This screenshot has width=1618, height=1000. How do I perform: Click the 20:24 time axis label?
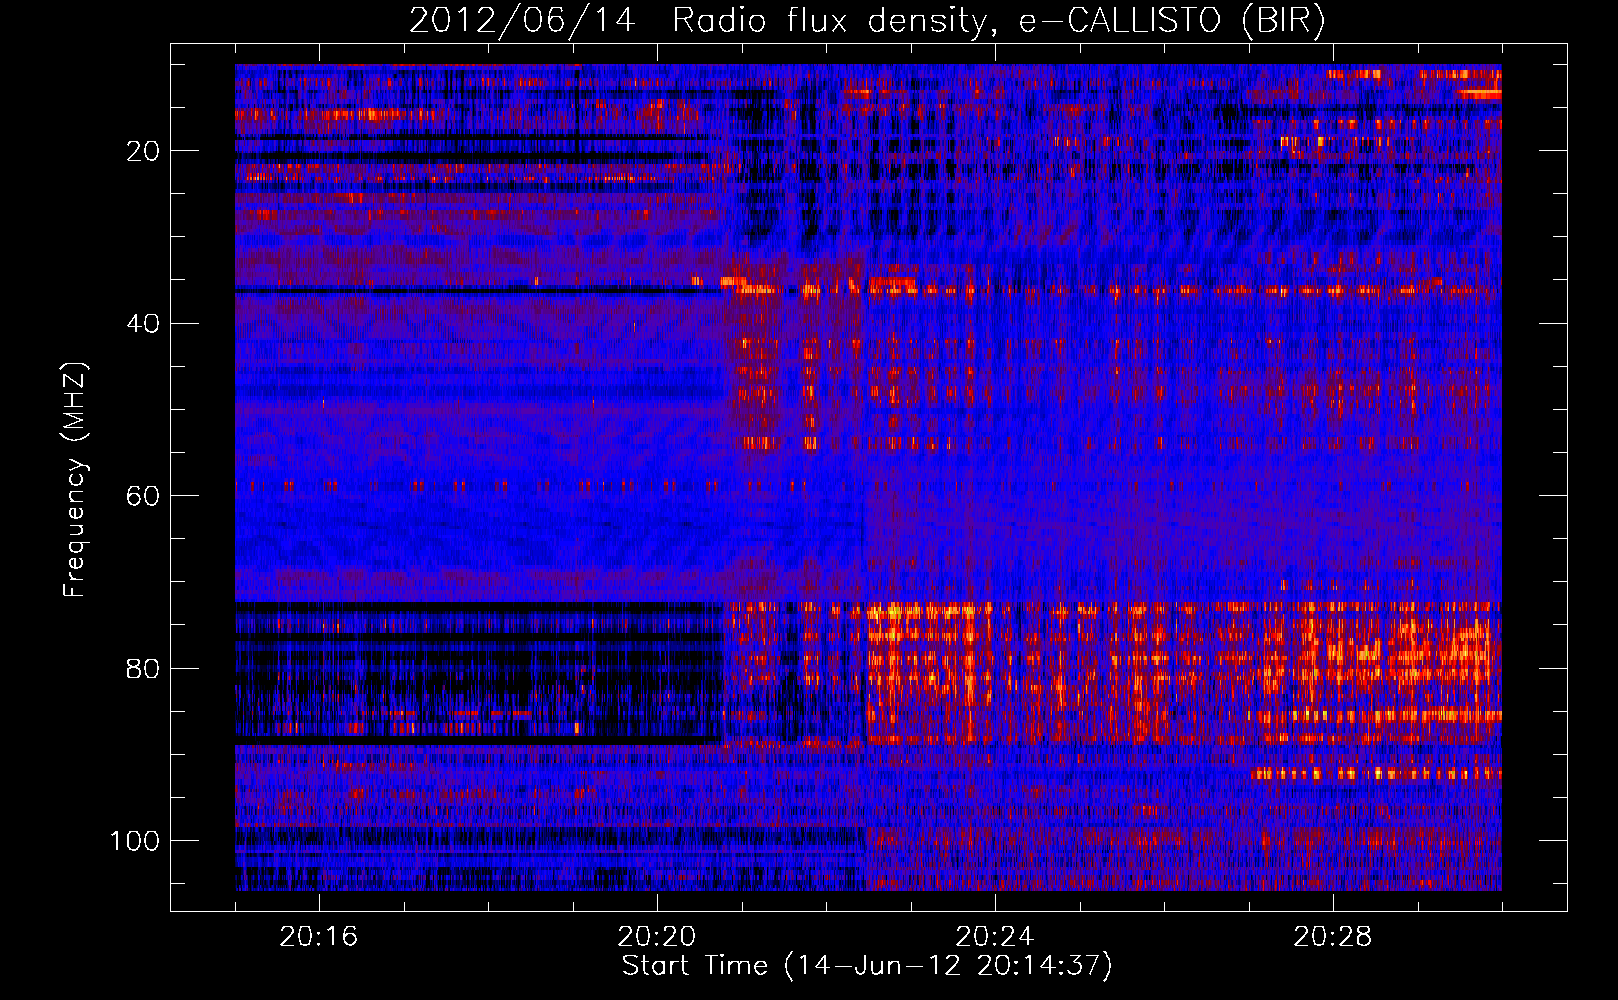point(995,937)
